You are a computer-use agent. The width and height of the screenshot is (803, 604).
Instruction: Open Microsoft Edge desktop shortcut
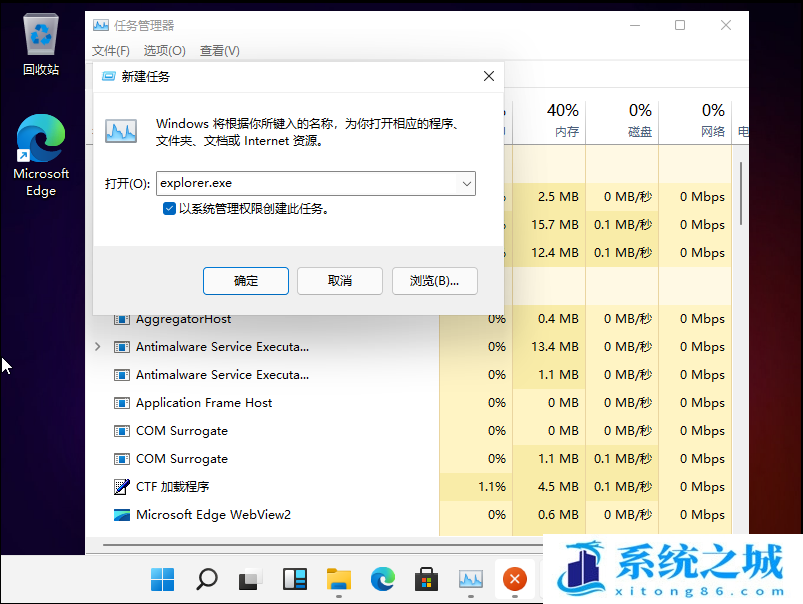[x=41, y=156]
